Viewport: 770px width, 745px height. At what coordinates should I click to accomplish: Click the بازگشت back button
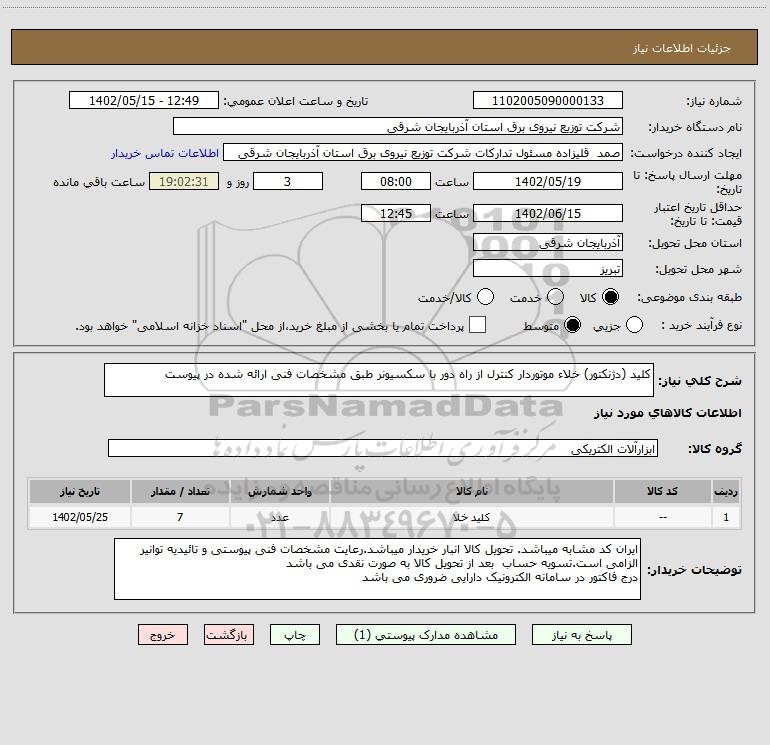(229, 635)
